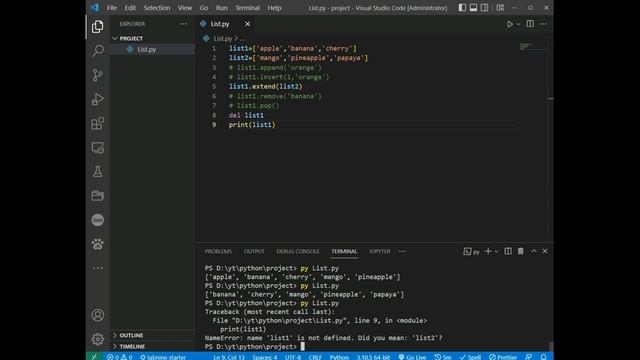Open new terminal launch profile dropdown
640x360 pixels.
(x=496, y=251)
